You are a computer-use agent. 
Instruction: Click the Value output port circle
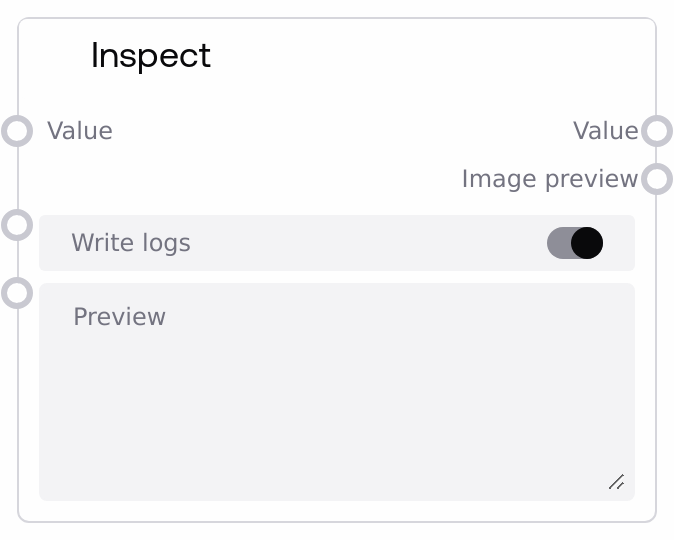(x=656, y=131)
